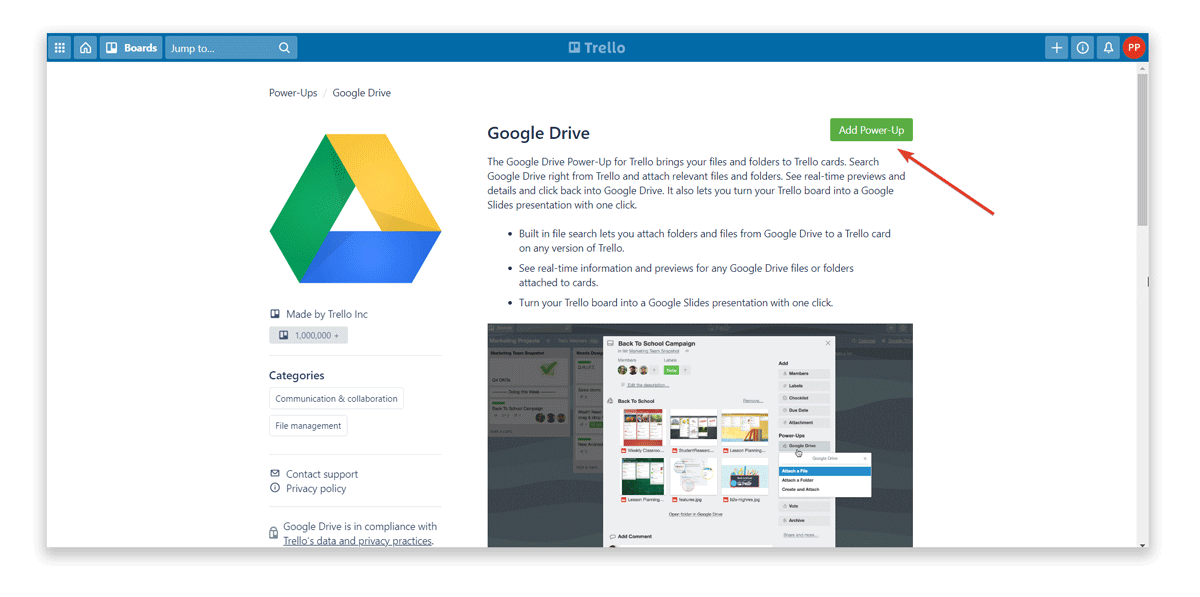
Task: Click the lock icon near compliance text
Action: (274, 533)
